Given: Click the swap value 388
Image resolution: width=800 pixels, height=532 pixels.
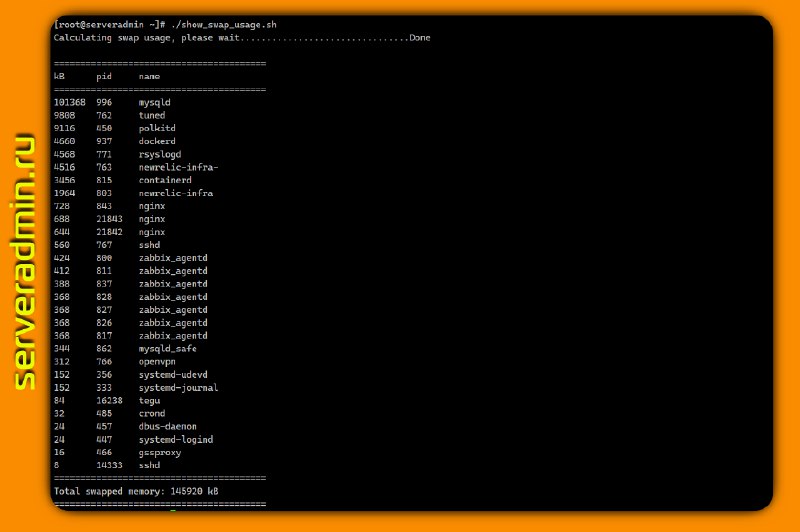Looking at the screenshot, I should pyautogui.click(x=62, y=284).
